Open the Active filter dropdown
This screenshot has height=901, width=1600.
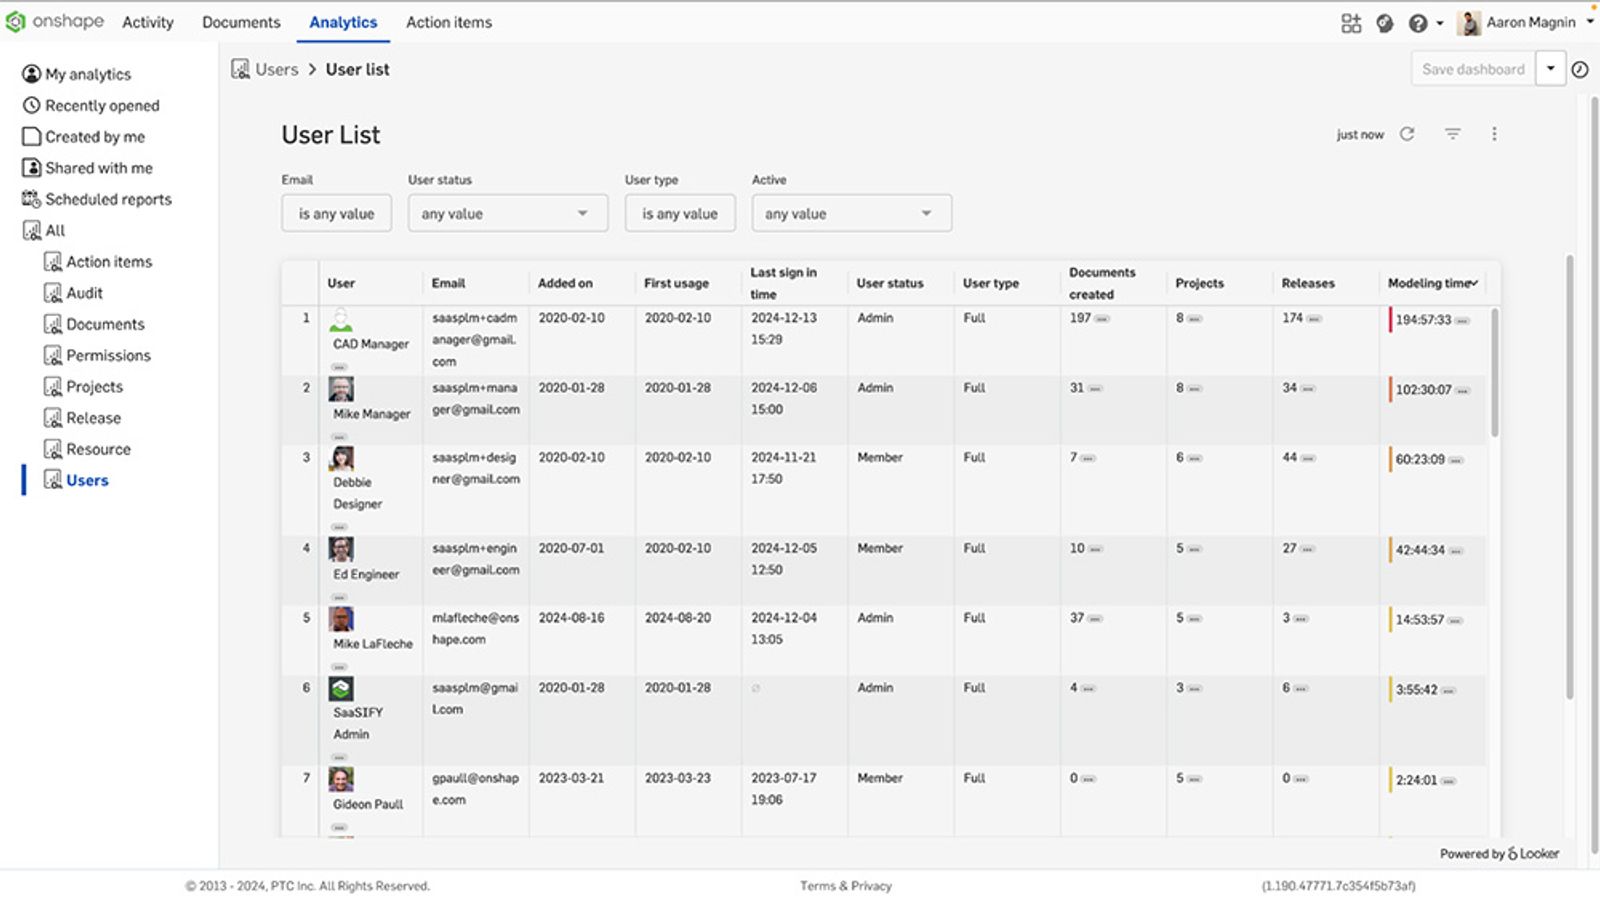coord(850,212)
